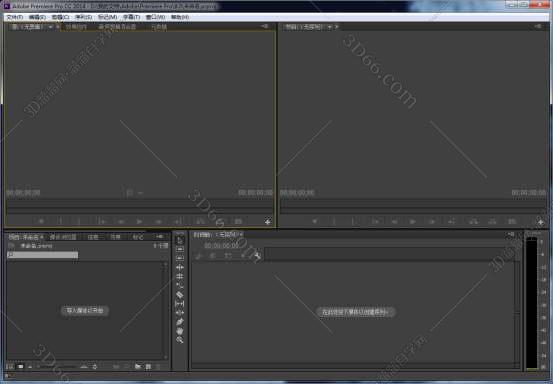Click Lift button in Program monitor

tap(474, 221)
